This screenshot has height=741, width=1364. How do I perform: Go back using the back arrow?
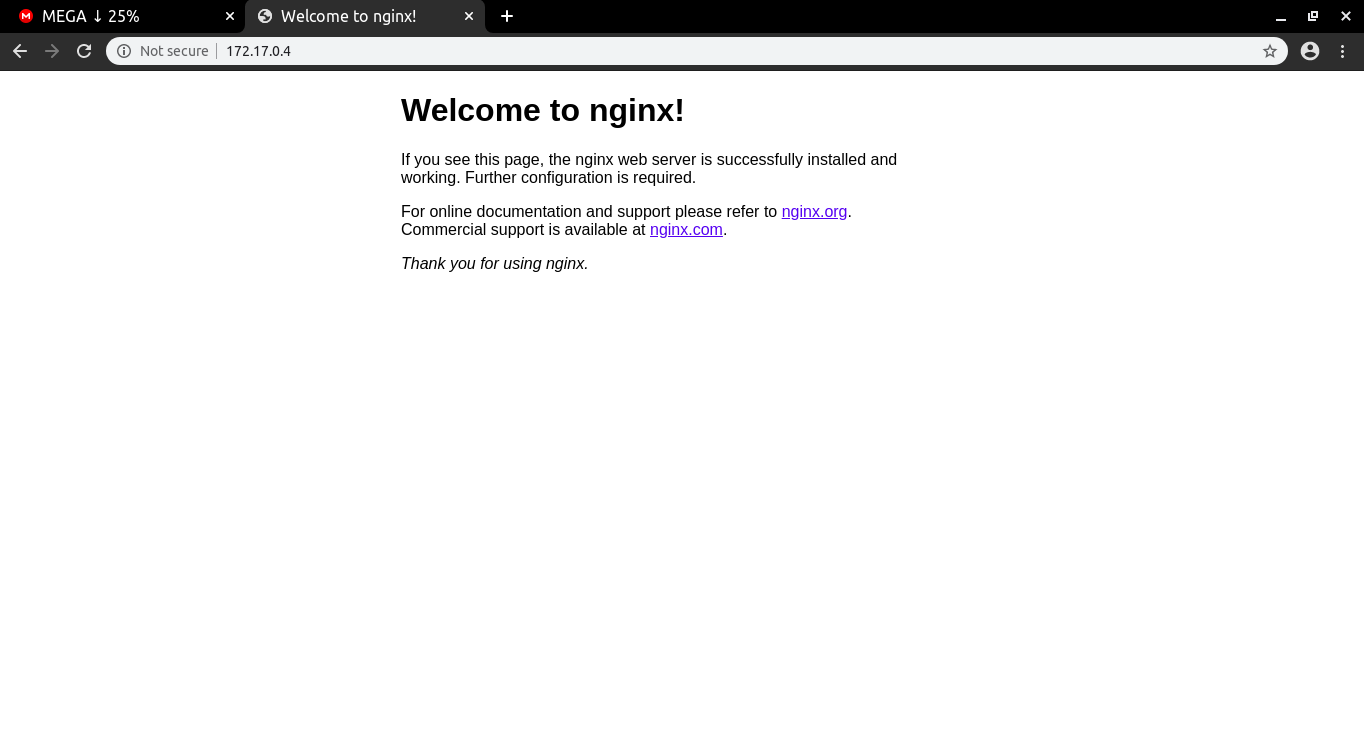coord(20,51)
